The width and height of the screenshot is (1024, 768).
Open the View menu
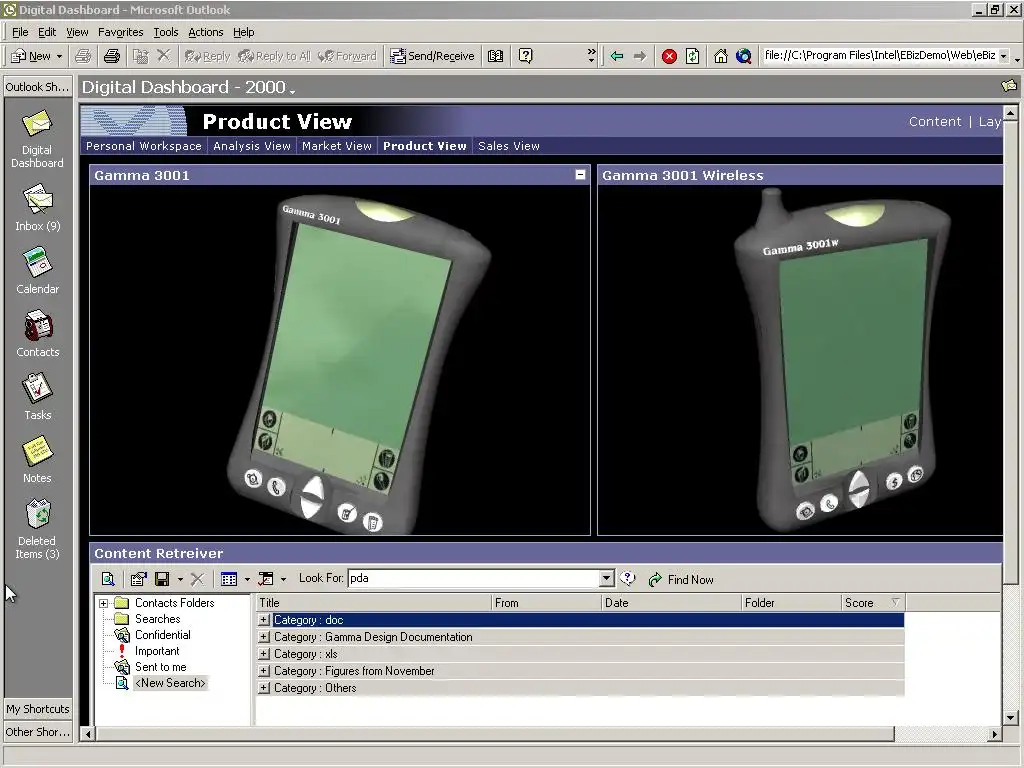click(77, 32)
